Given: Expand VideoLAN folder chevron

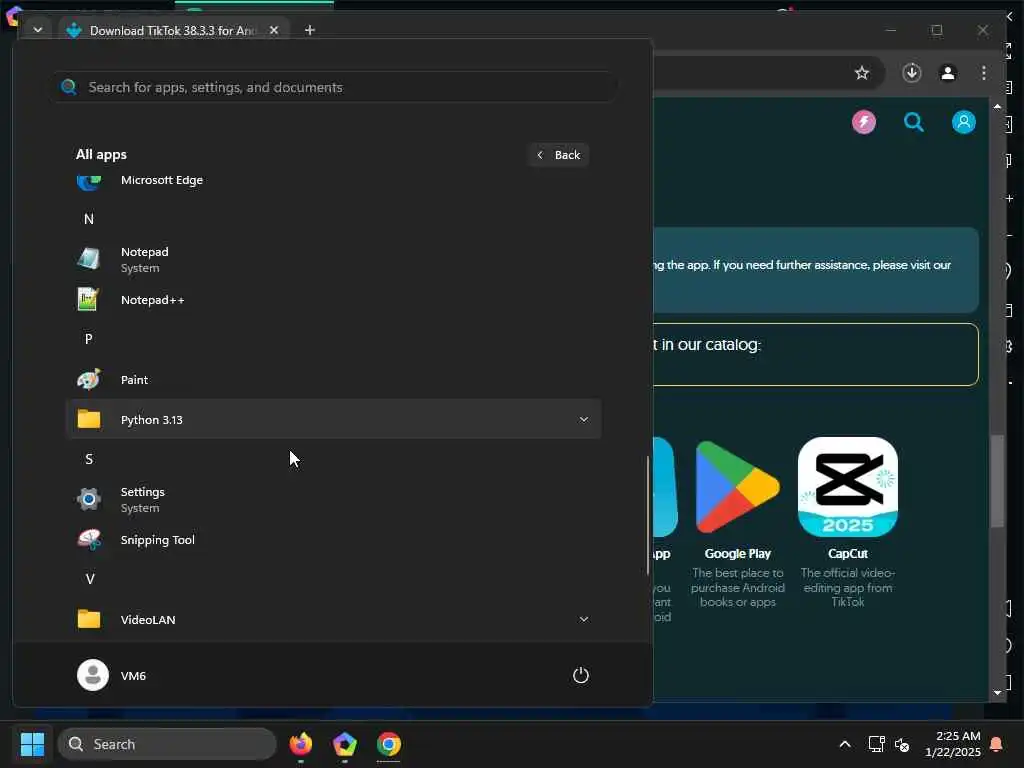Looking at the screenshot, I should tap(584, 619).
